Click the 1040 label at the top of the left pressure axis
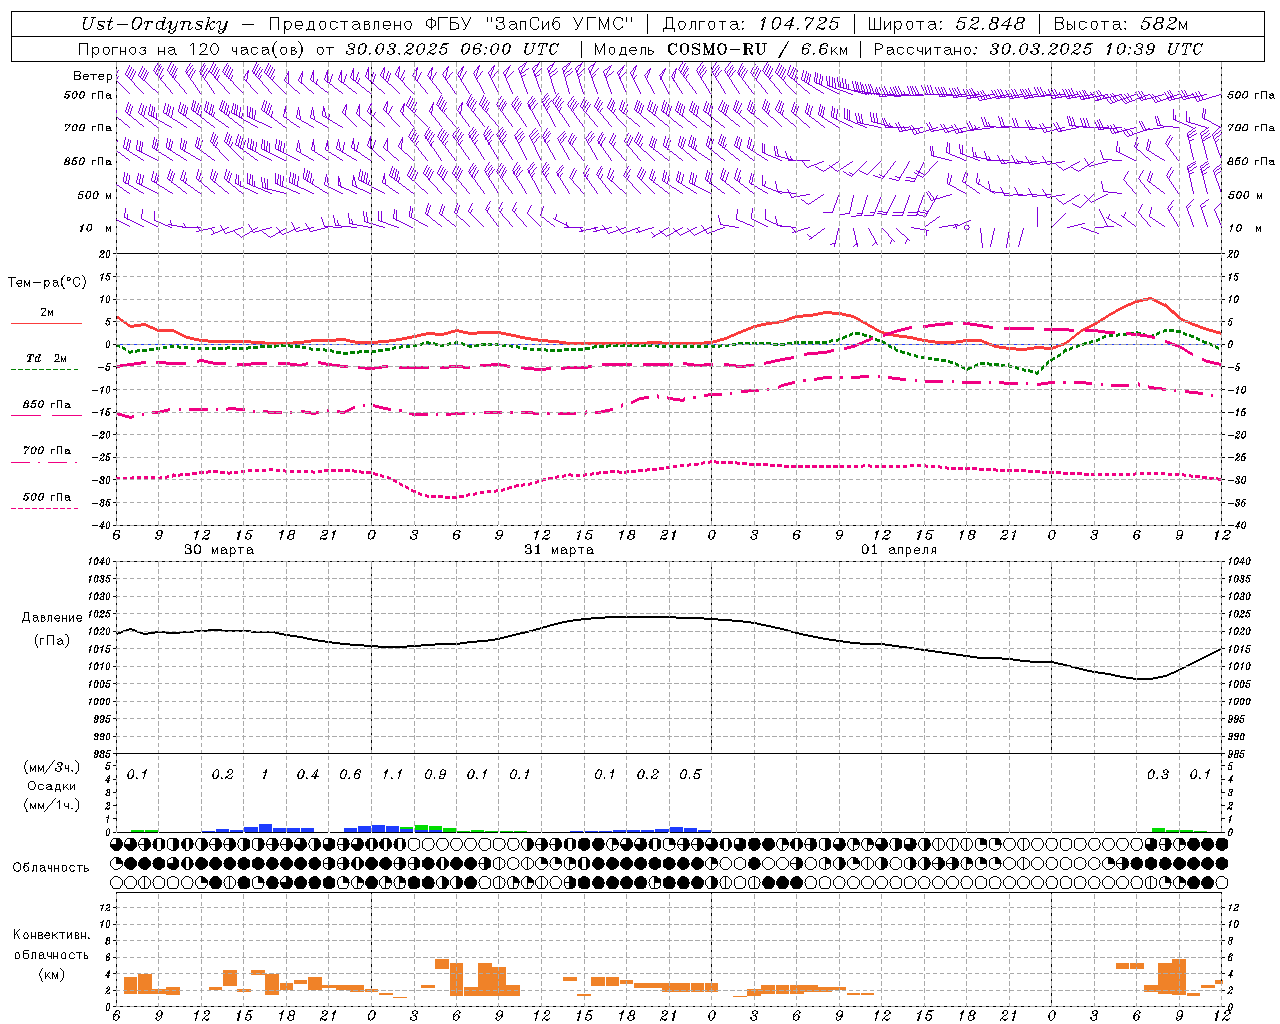The image size is (1280, 1024). (x=101, y=562)
